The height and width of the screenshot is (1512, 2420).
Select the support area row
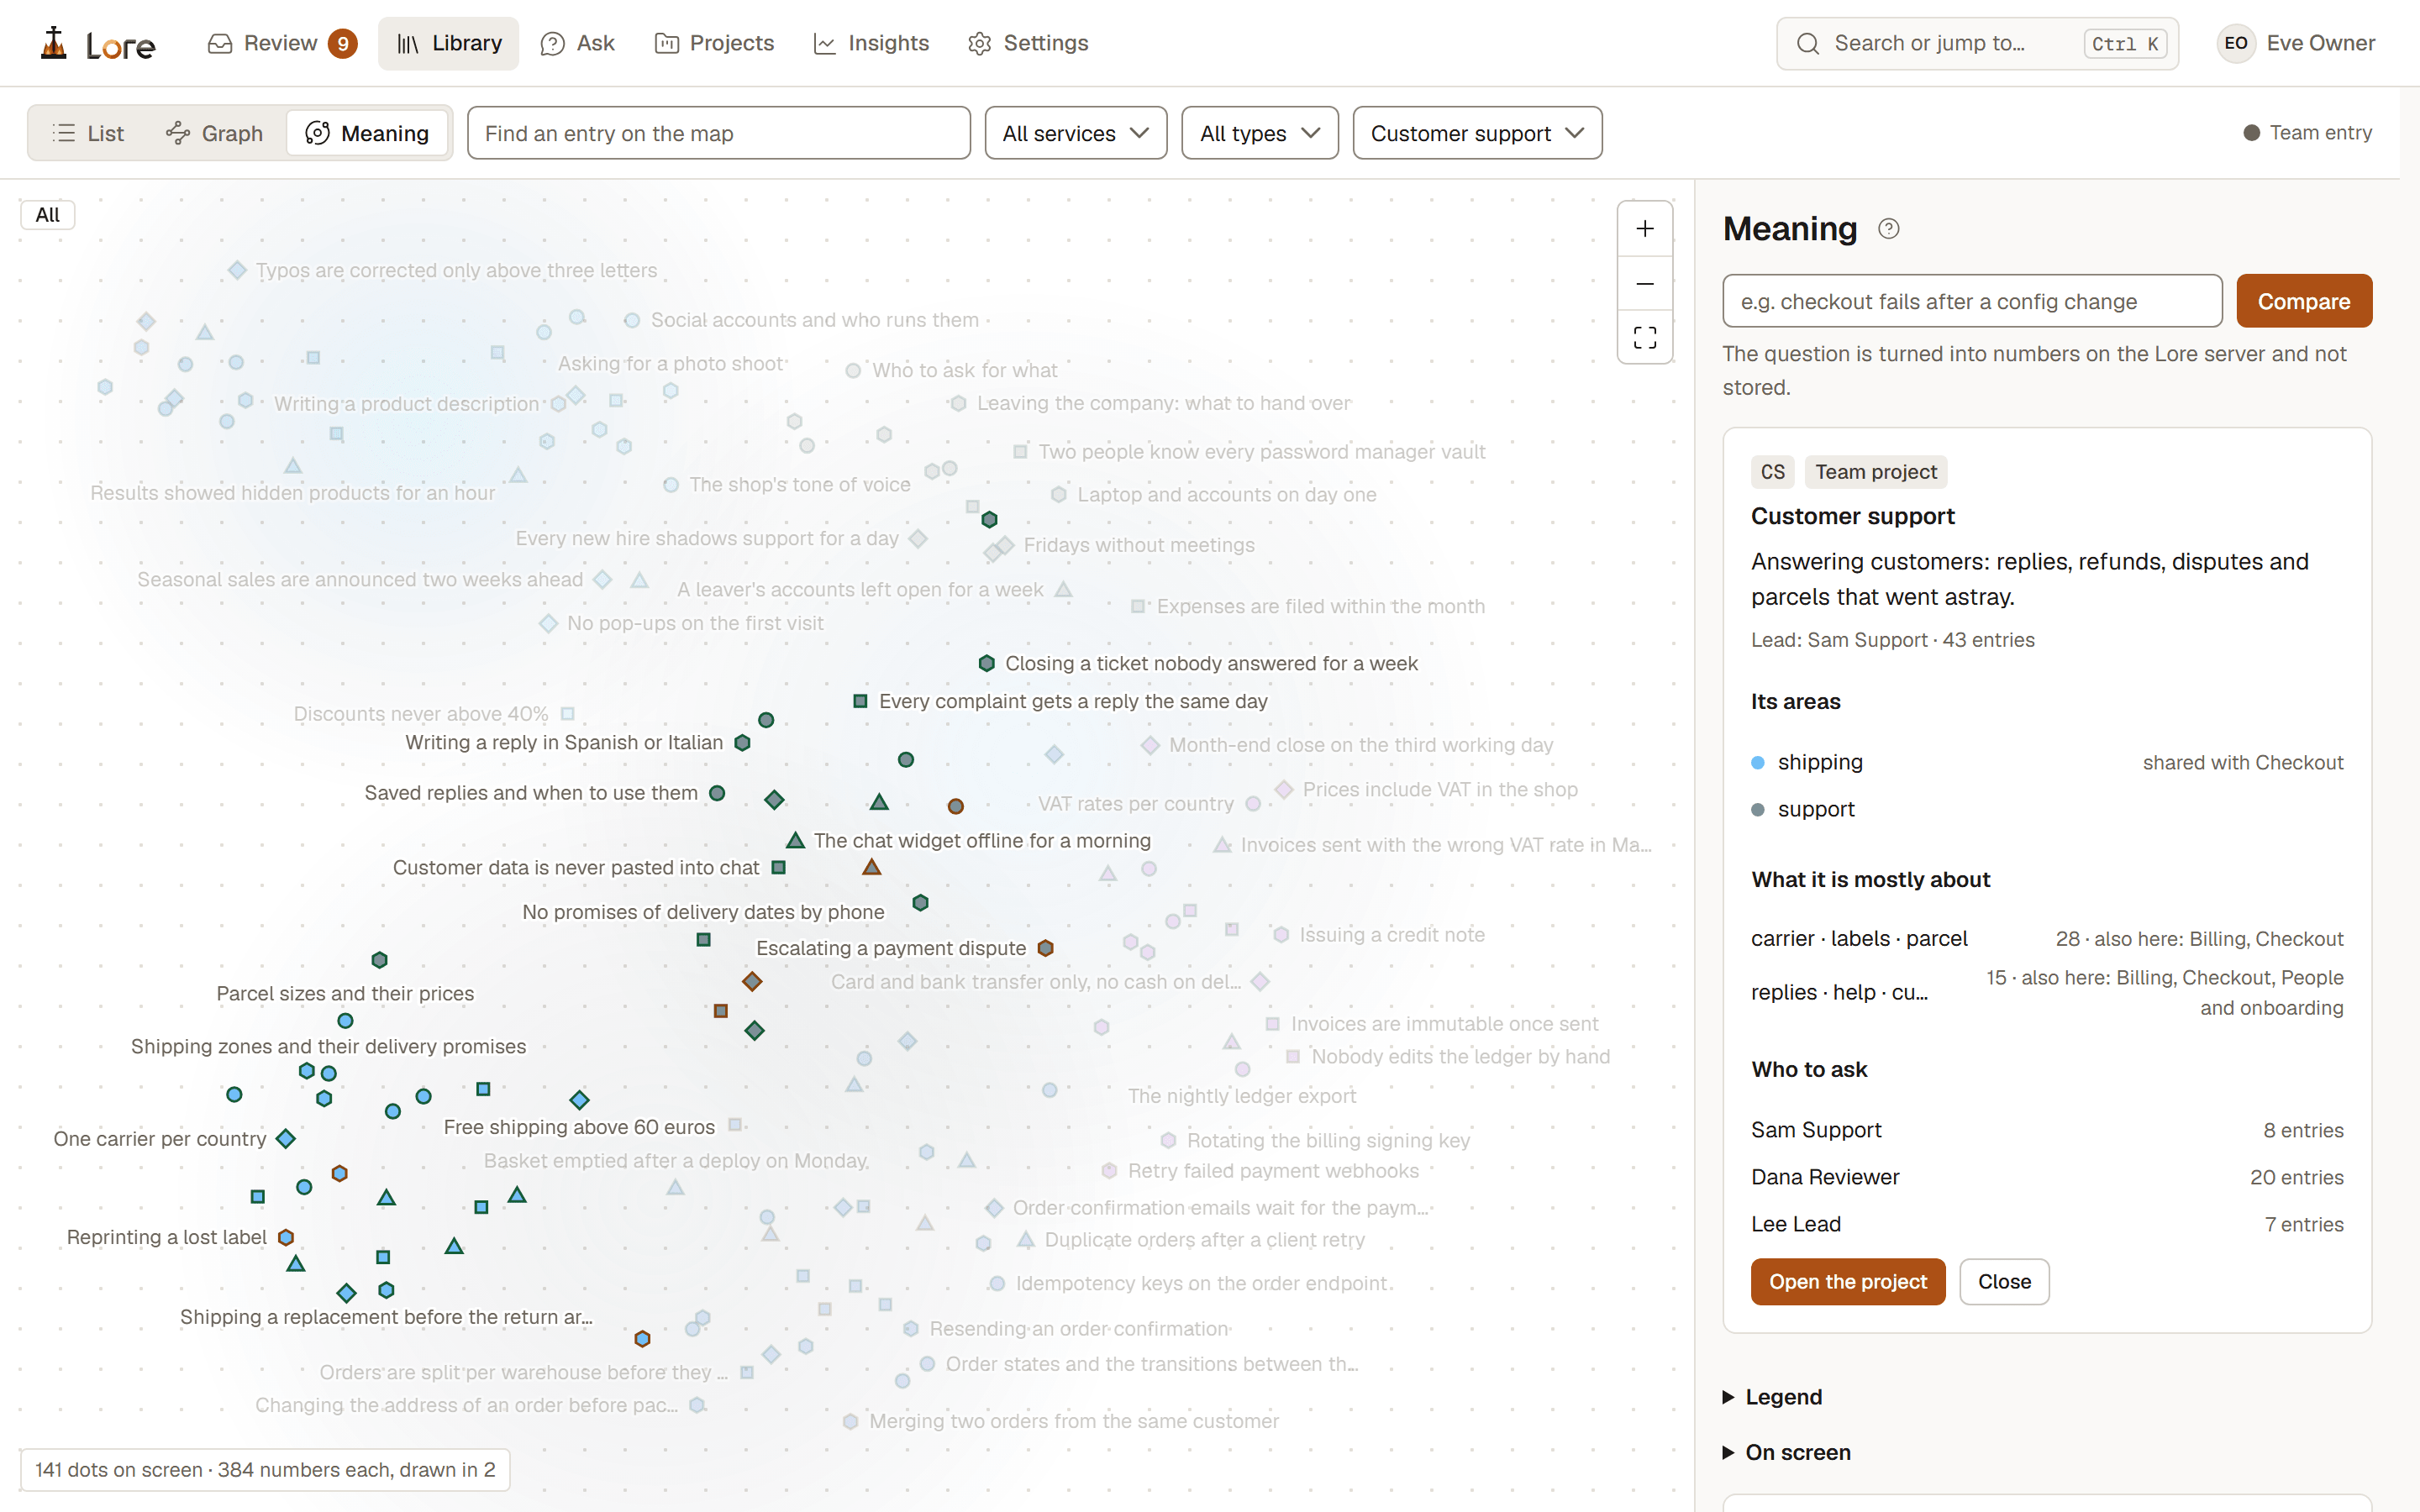coord(2047,809)
